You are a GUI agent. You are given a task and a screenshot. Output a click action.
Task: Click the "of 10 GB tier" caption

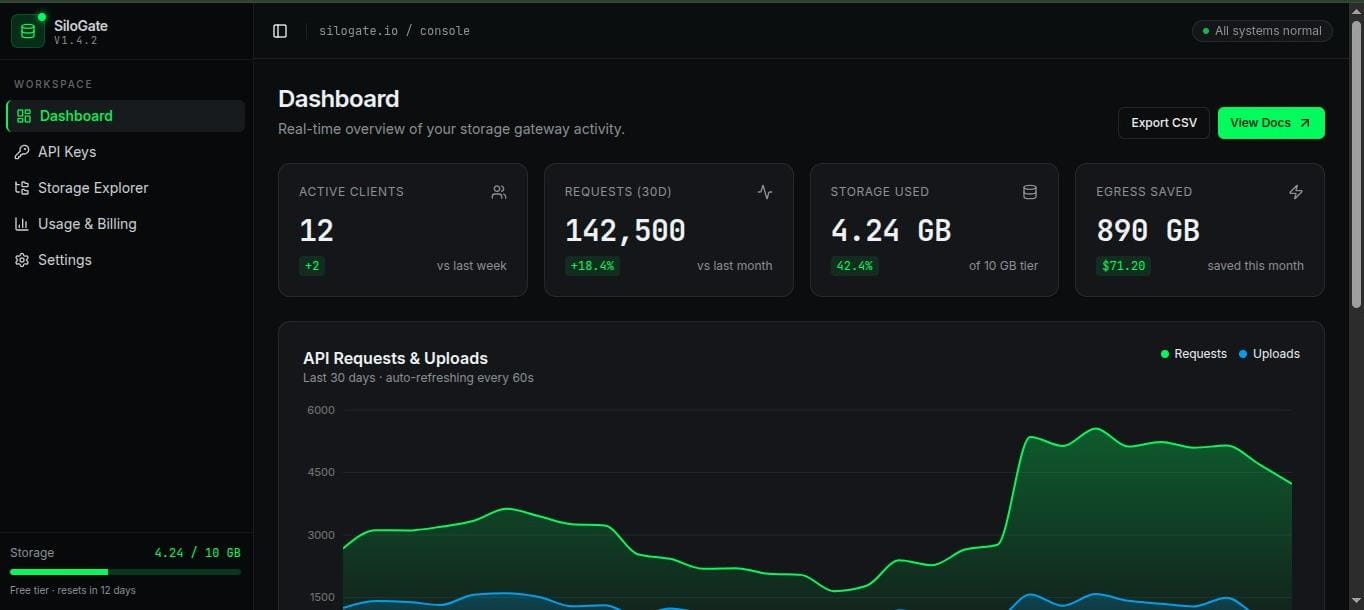point(1003,266)
